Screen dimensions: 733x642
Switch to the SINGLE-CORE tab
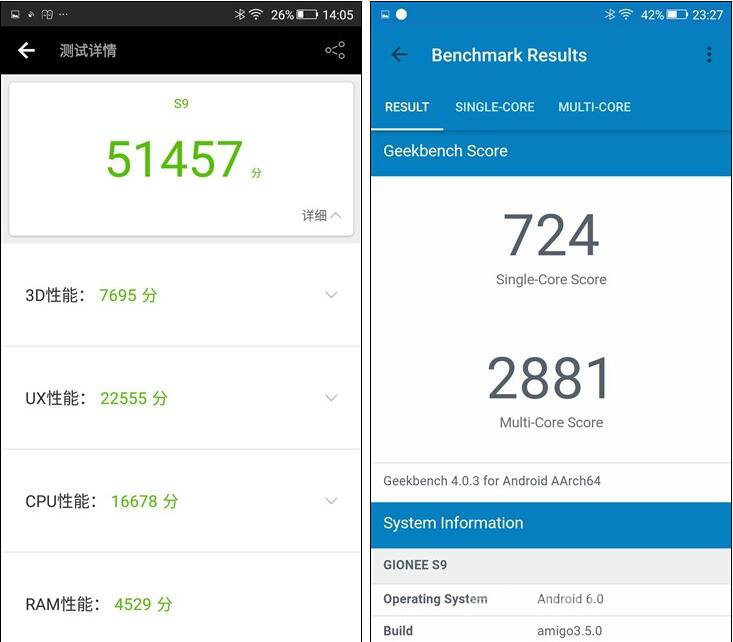pos(495,107)
